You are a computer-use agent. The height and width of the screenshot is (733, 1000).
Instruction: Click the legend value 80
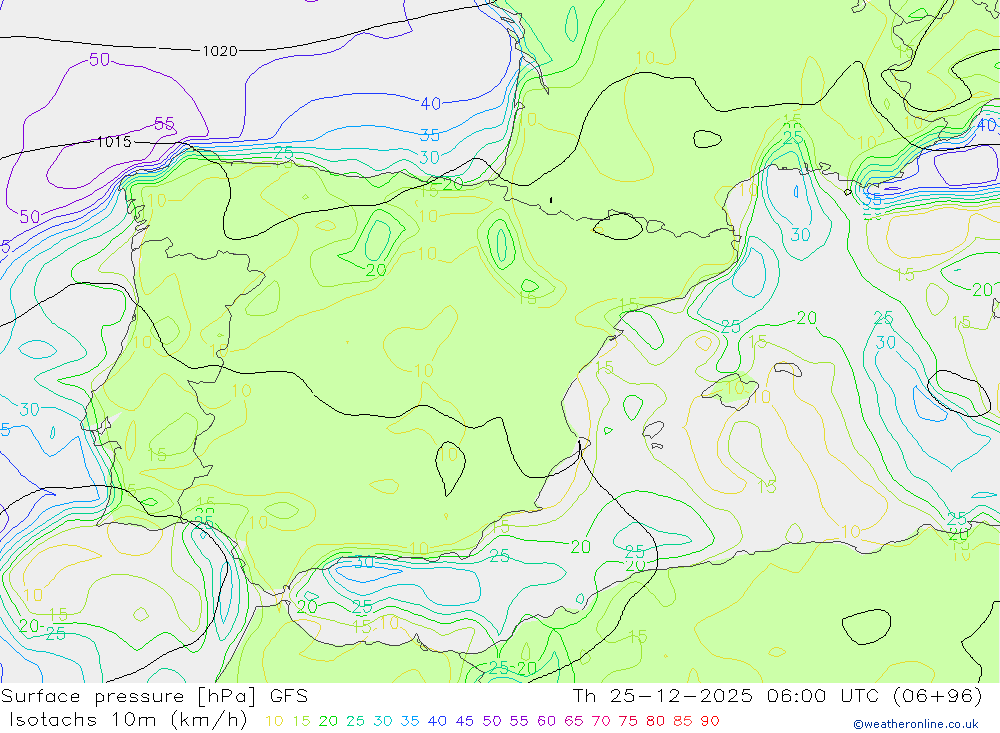click(656, 721)
